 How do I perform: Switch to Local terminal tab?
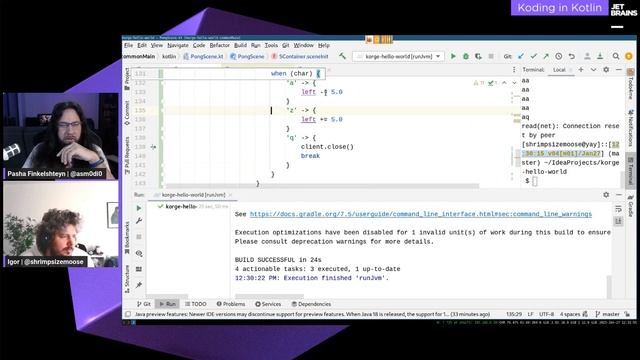559,70
